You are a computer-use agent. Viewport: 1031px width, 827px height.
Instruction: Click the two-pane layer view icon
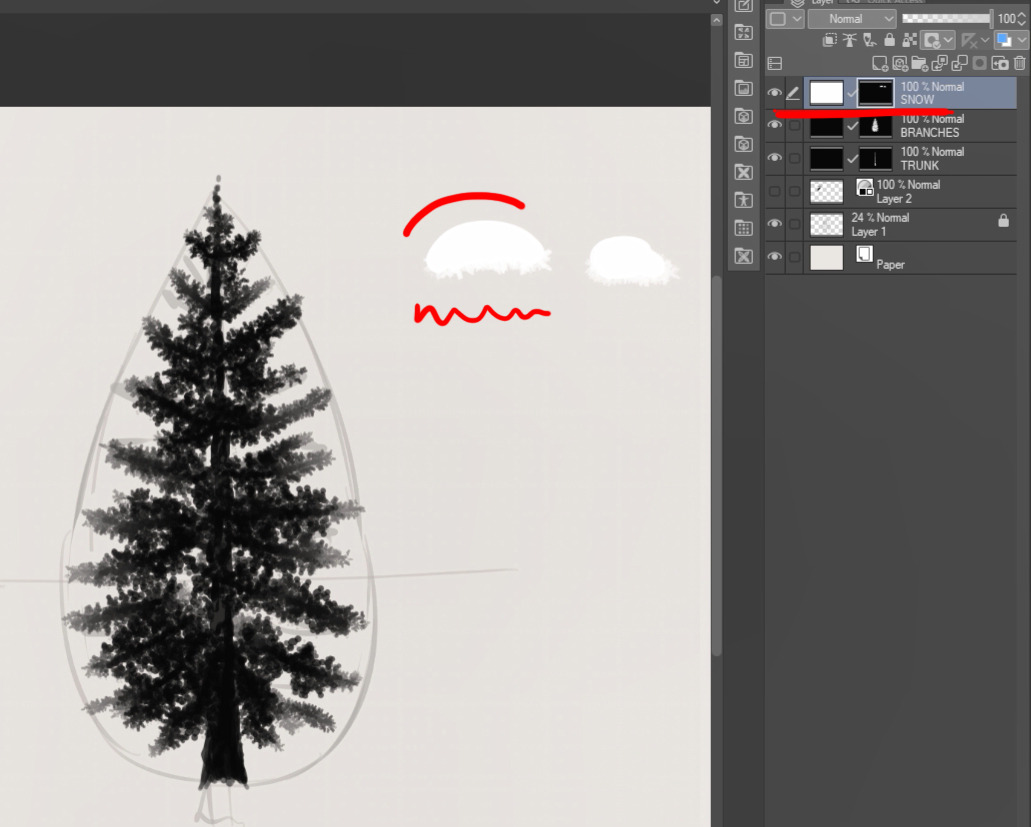(x=775, y=63)
